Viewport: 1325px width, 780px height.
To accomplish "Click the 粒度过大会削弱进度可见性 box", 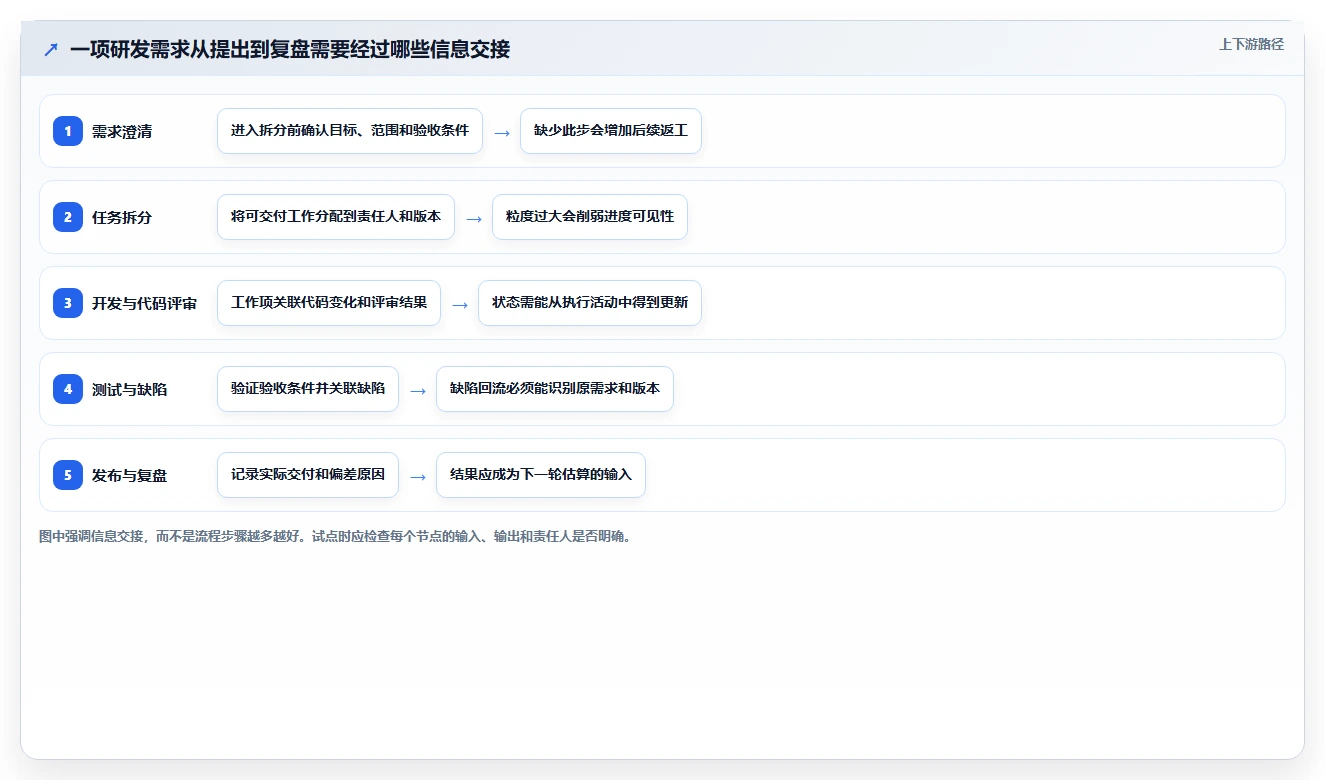I will pyautogui.click(x=590, y=217).
